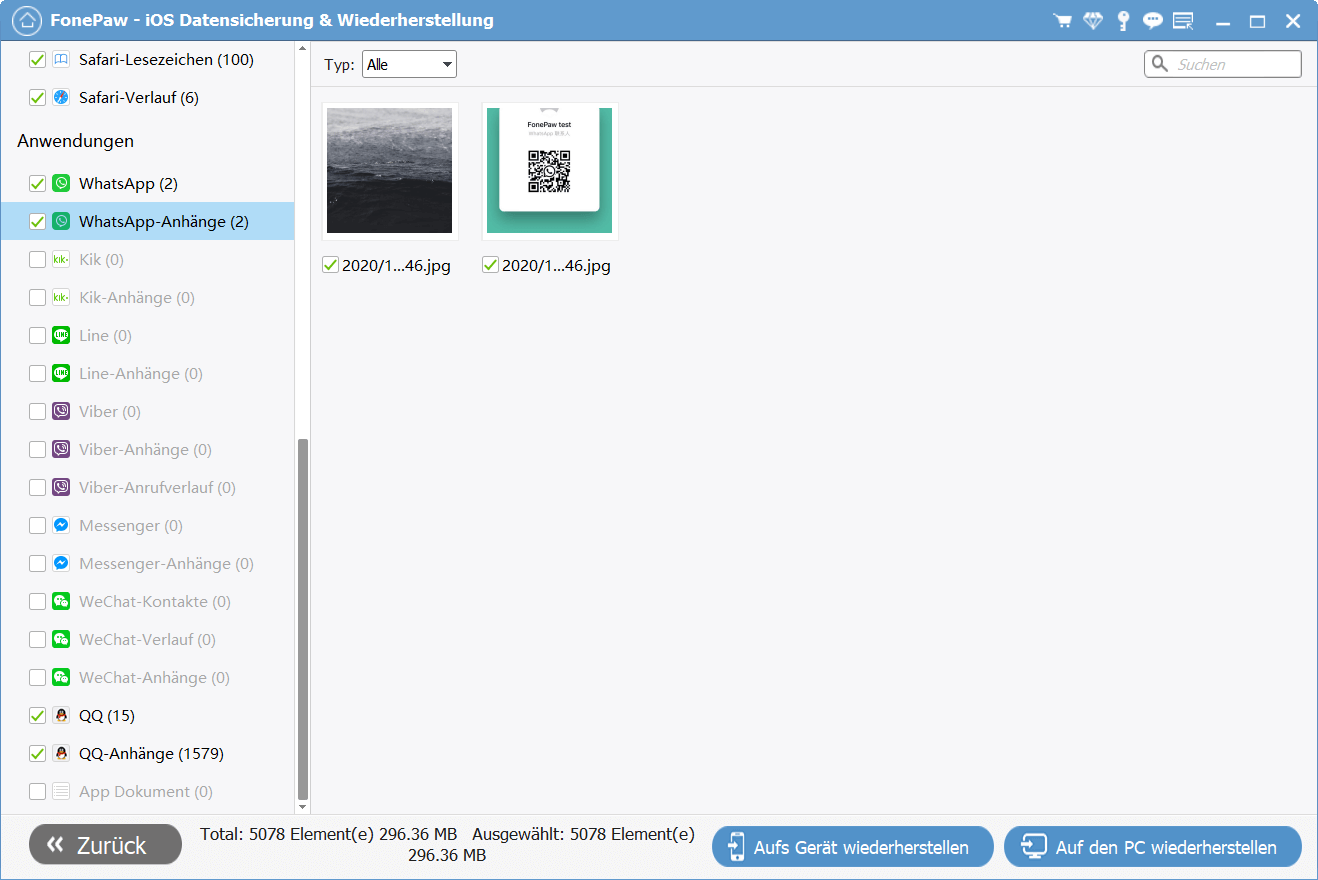
Task: Uncheck the WhatsApp-Anhänge checkbox
Action: coord(38,222)
